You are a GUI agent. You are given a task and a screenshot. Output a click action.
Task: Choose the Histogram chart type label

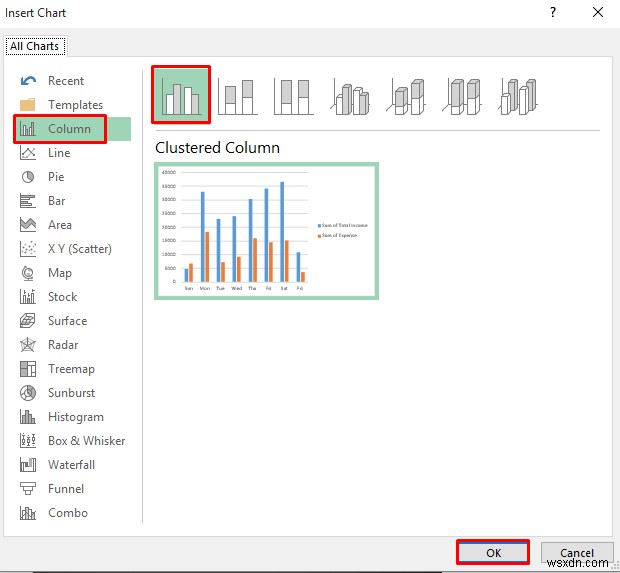[76, 417]
